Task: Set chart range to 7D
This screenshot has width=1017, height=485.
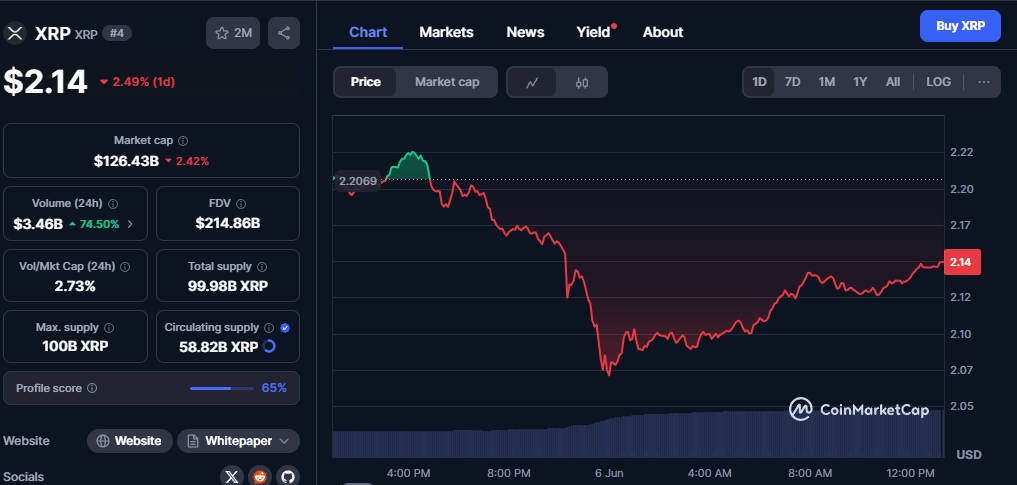Action: tap(793, 82)
